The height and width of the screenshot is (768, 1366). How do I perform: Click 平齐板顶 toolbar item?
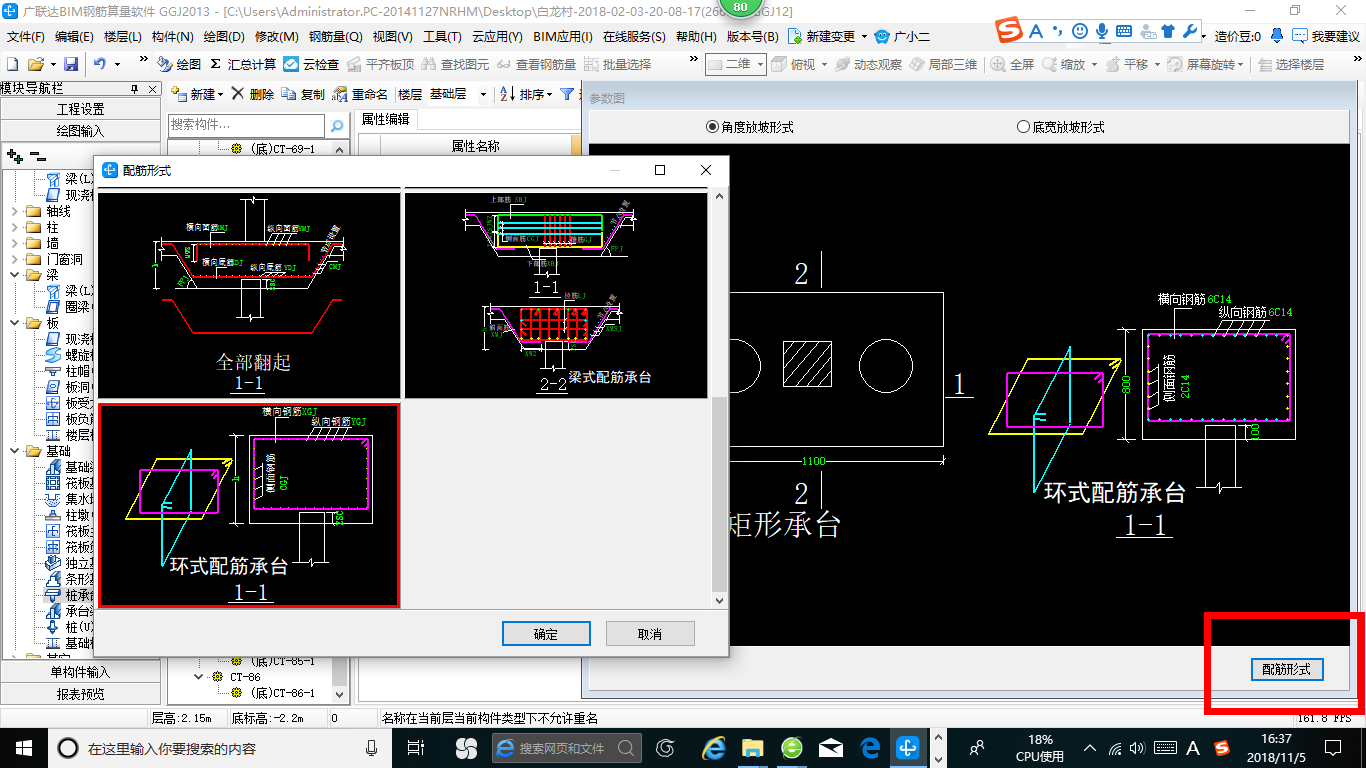pos(380,64)
